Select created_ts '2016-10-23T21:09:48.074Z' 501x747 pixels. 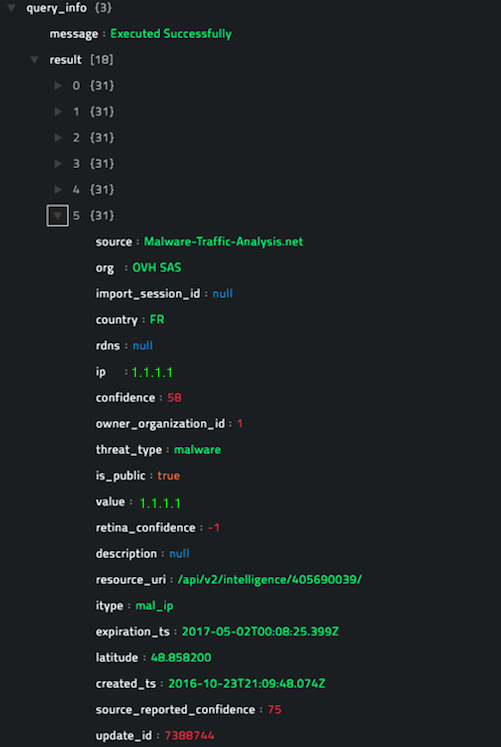click(247, 684)
